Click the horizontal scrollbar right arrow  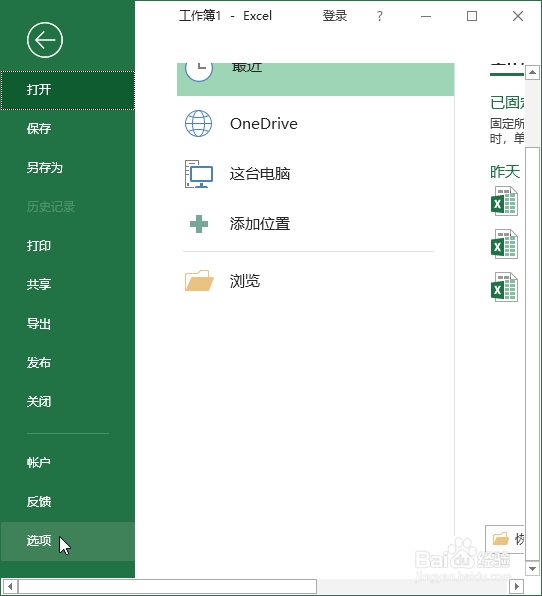coord(517,586)
